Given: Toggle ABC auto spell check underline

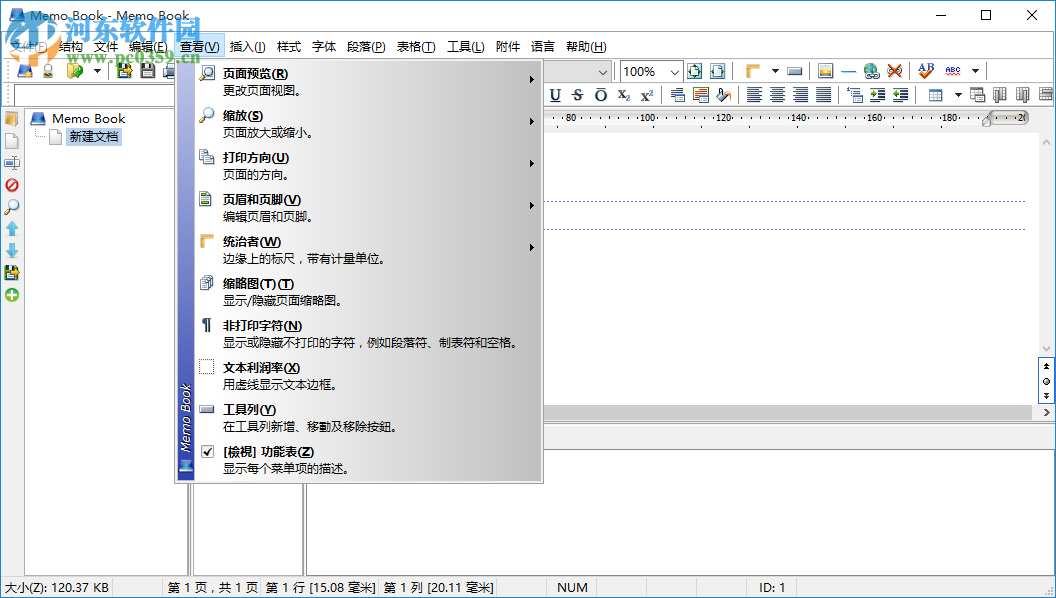Looking at the screenshot, I should point(953,71).
